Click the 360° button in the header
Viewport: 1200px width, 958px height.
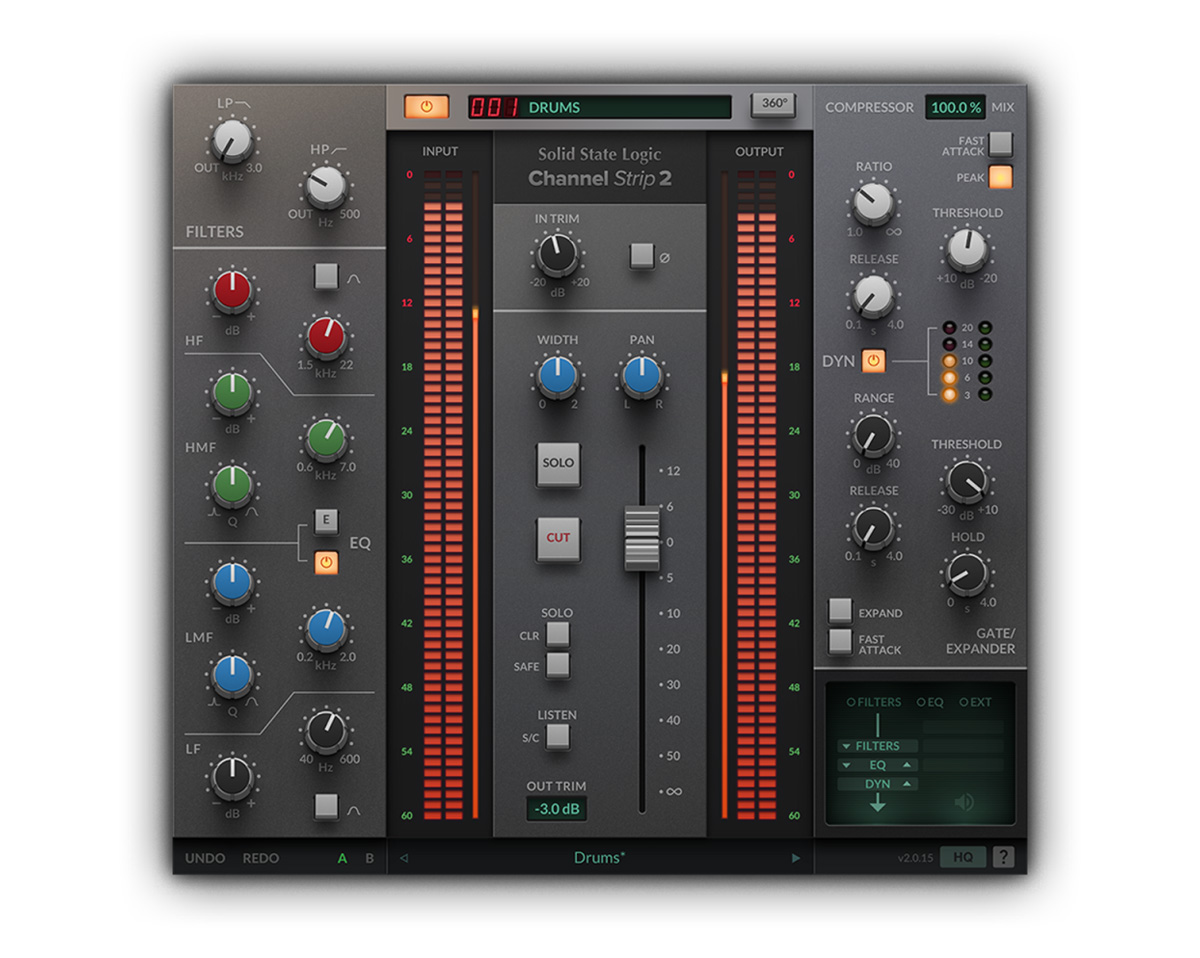pos(771,107)
